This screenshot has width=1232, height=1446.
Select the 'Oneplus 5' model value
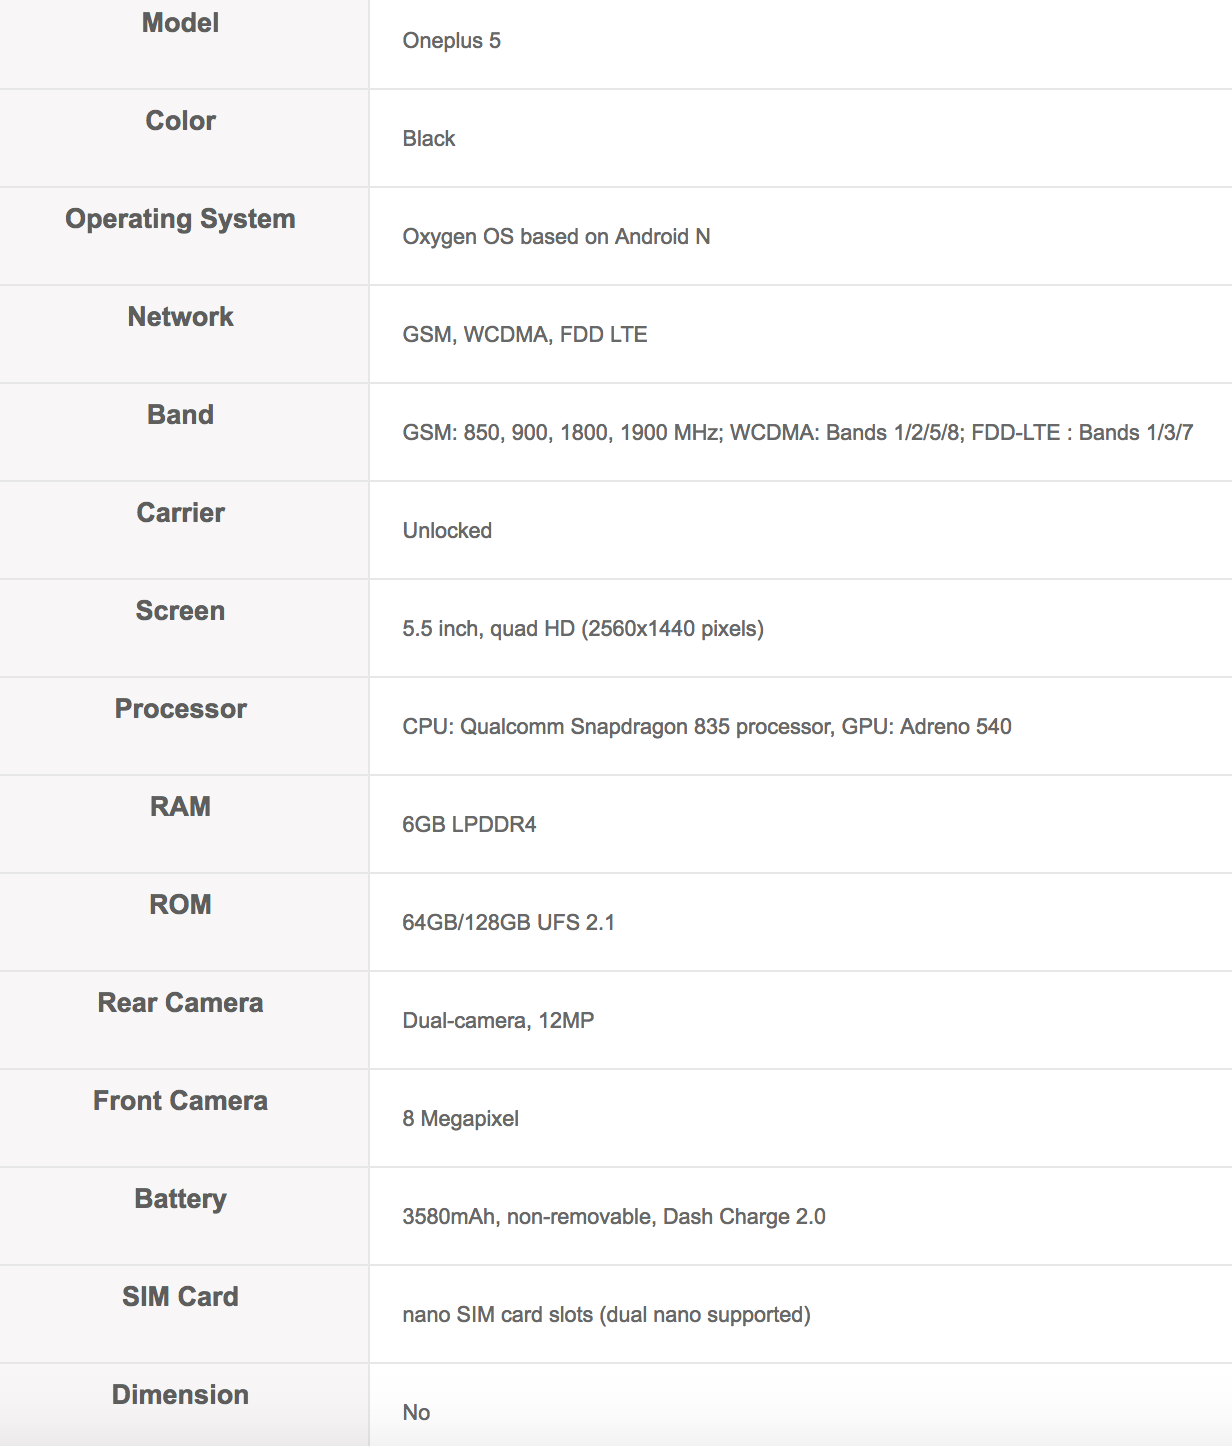(x=451, y=41)
